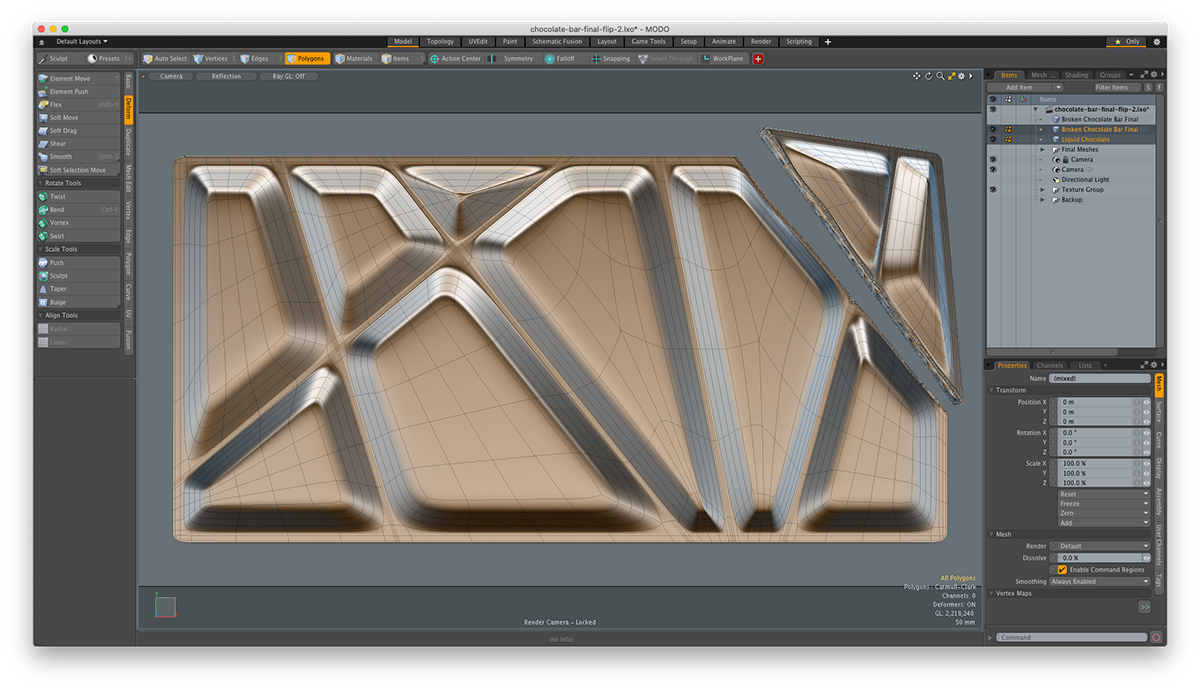Activate the Twist rotate tool
The image size is (1200, 690).
pos(57,196)
